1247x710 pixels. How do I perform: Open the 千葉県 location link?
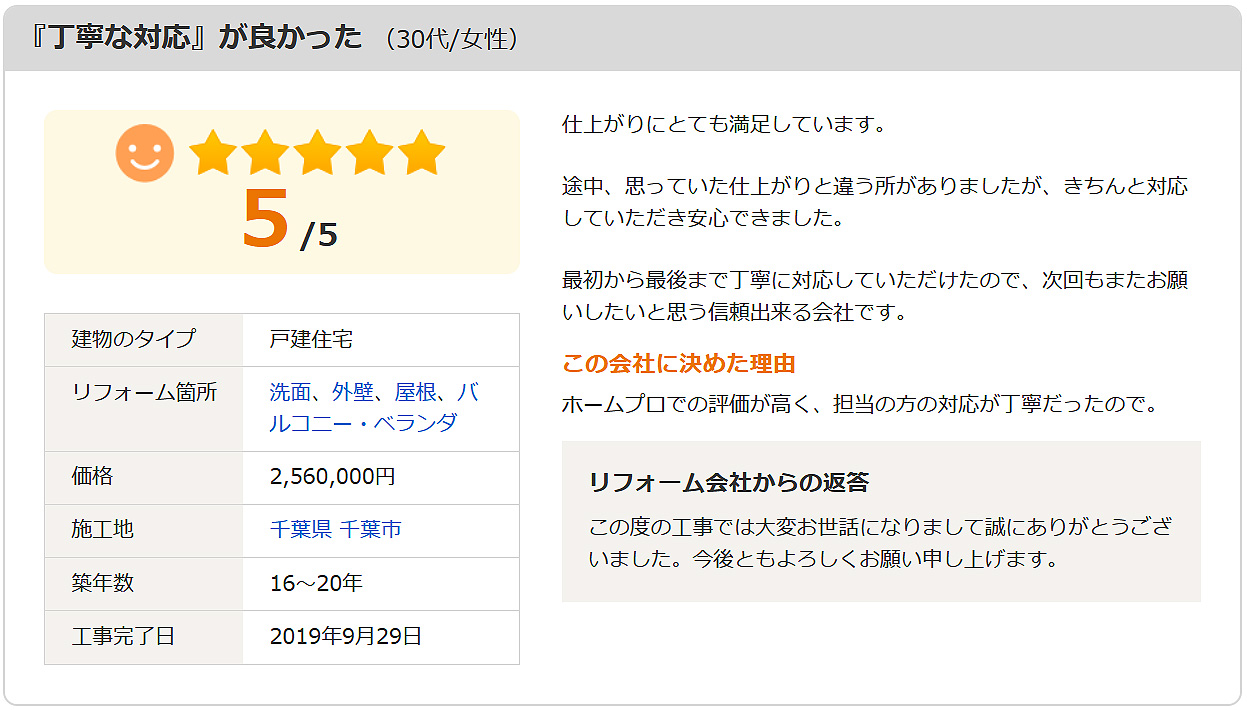coord(301,529)
